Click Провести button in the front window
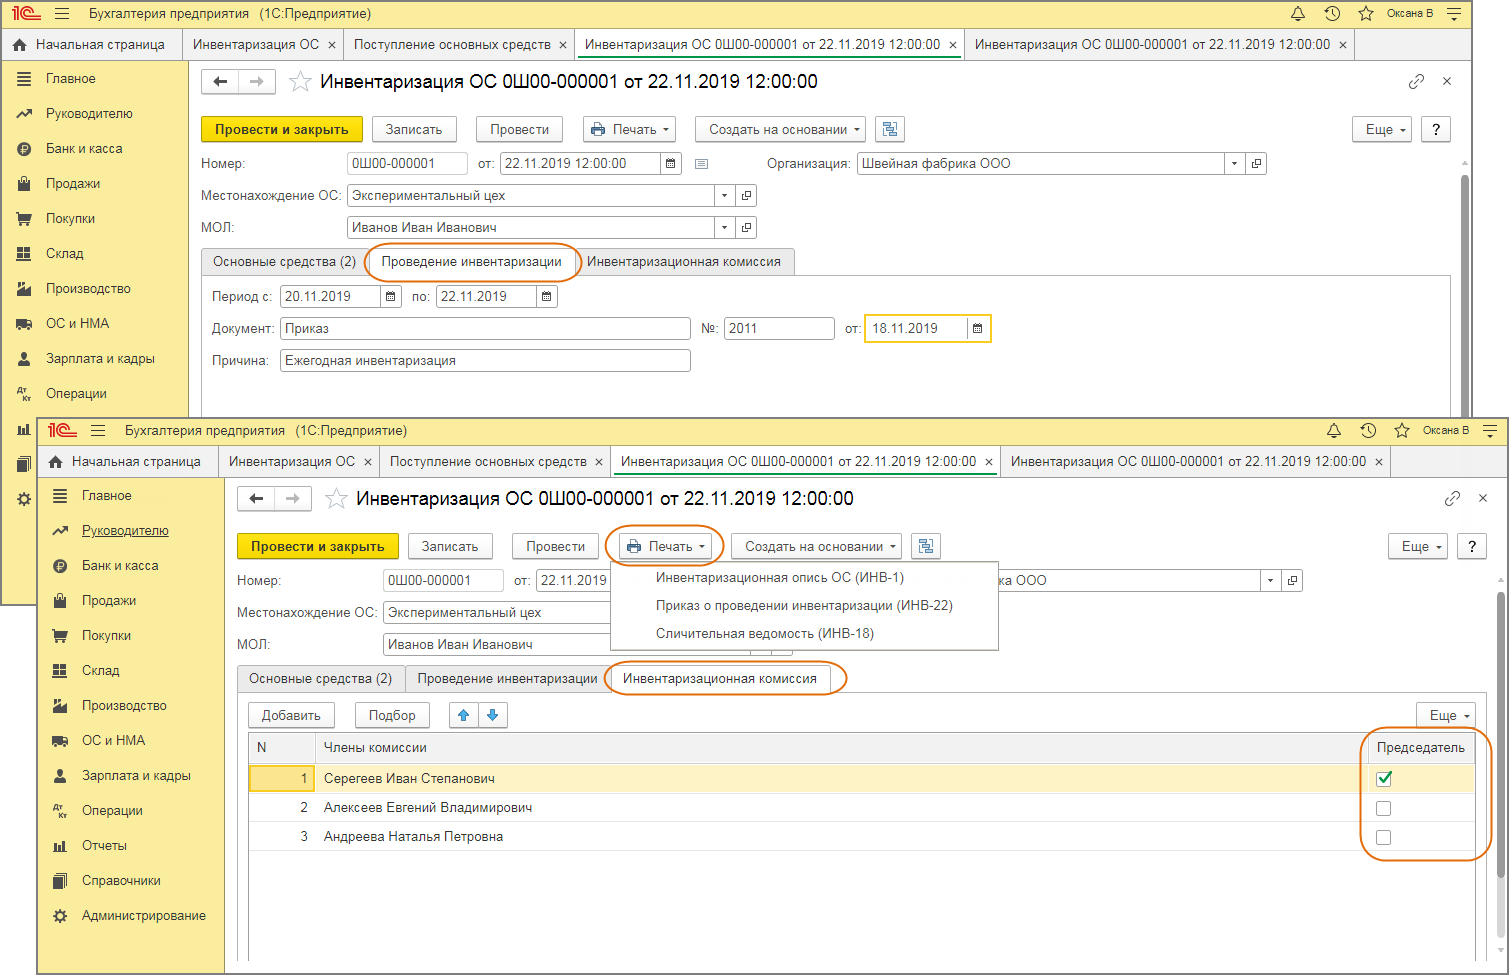The height and width of the screenshot is (976, 1512). (556, 546)
